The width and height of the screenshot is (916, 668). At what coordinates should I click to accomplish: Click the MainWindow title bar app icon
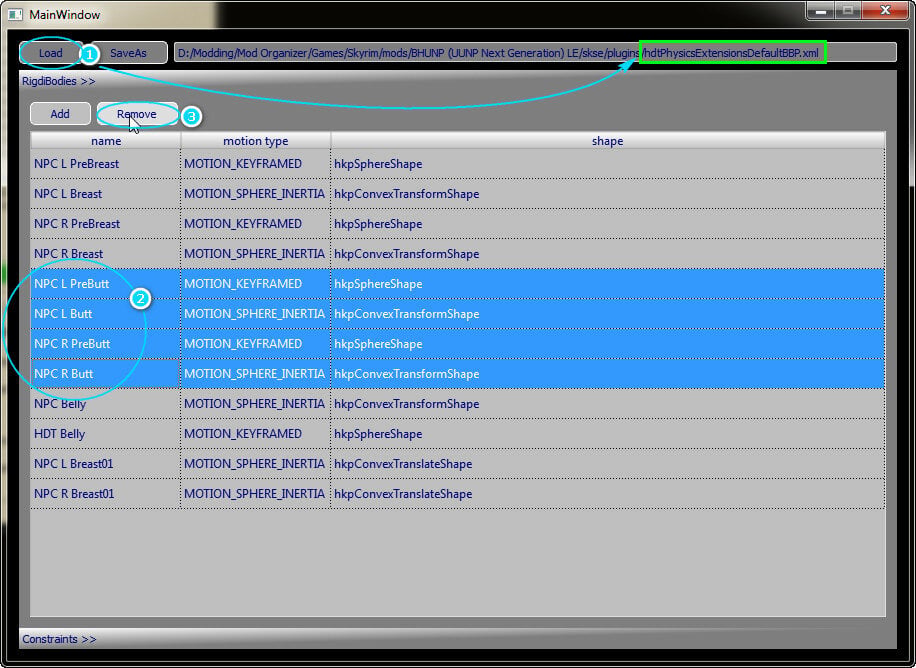[15, 15]
